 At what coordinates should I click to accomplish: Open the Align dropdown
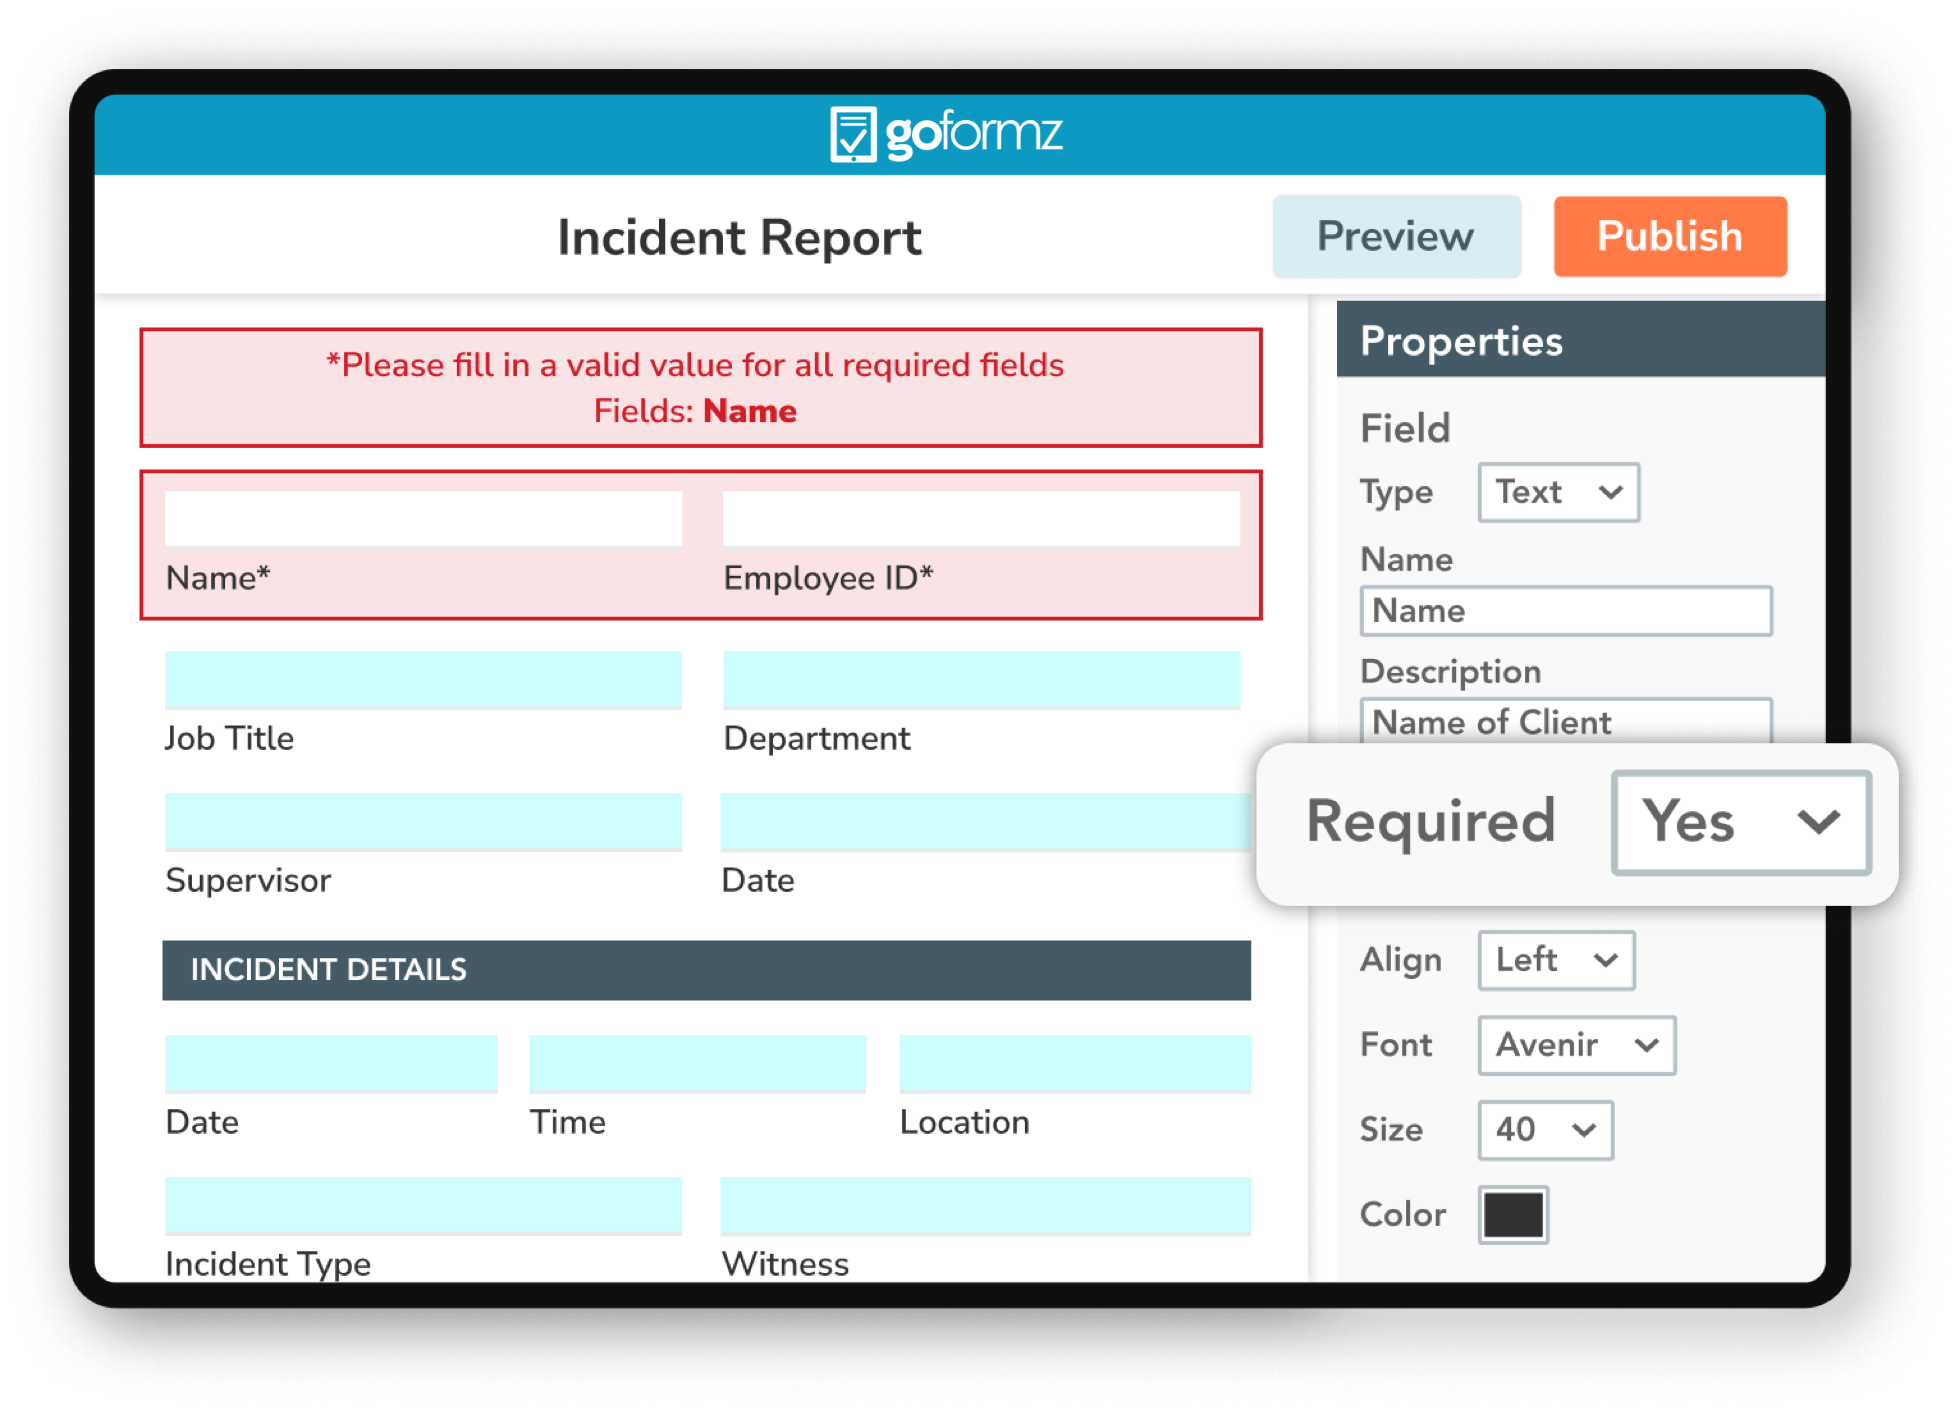point(1555,960)
